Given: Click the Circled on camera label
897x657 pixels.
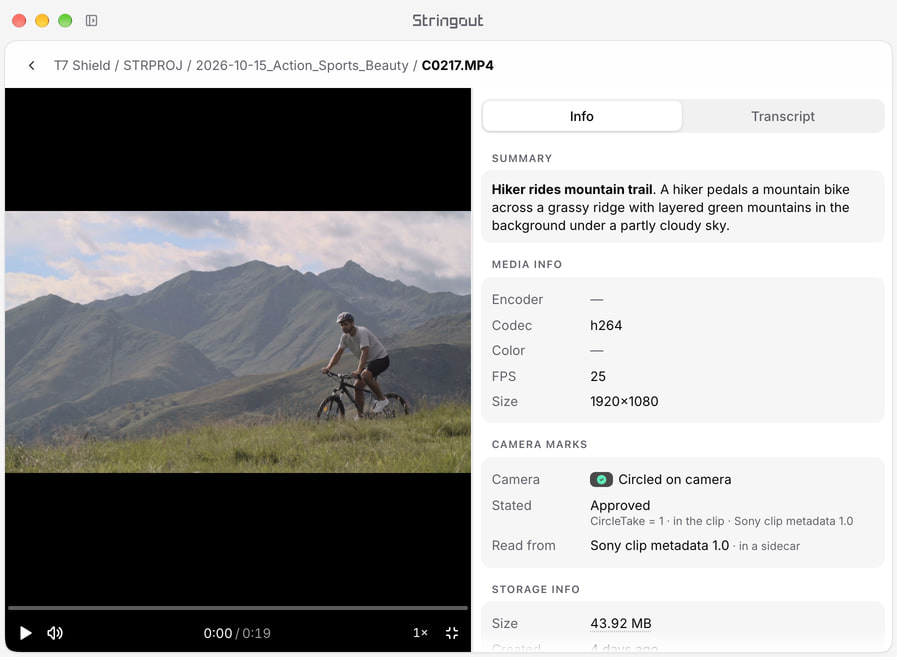Looking at the screenshot, I should coord(674,480).
